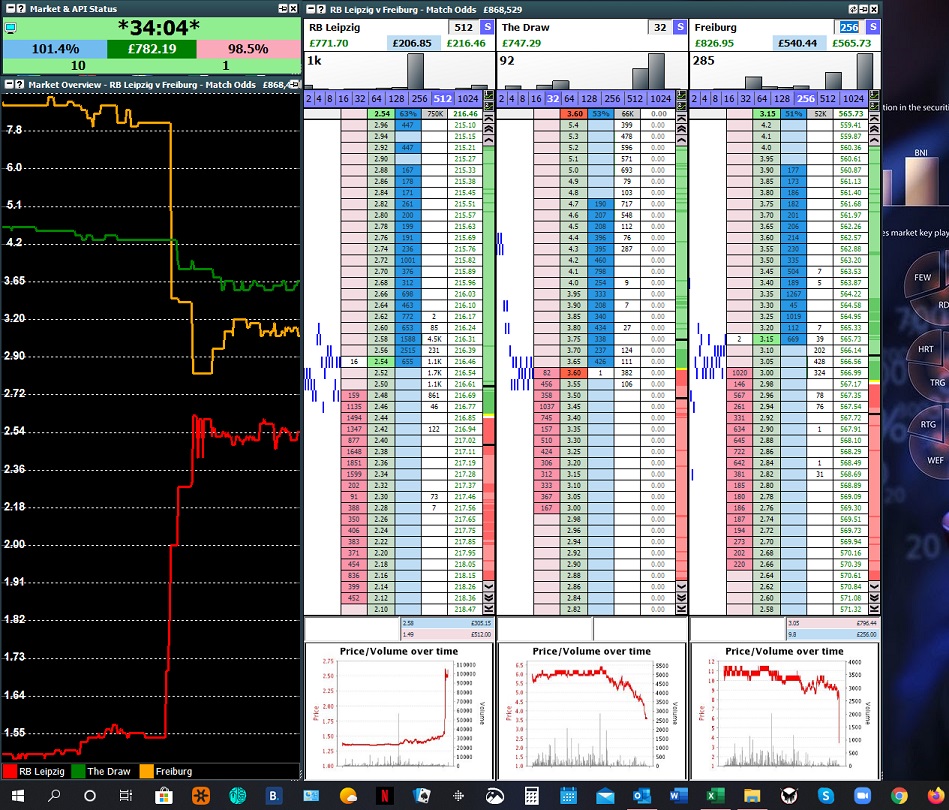The height and width of the screenshot is (810, 949).
Task: Open RB Leipzig Price/Volume over time chart
Action: coord(399,711)
